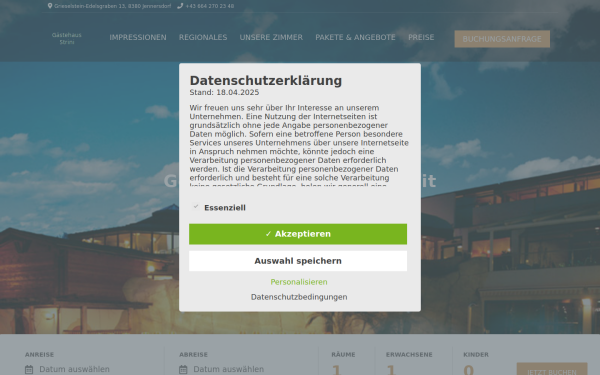
Task: Click the Kinder count value
Action: [x=469, y=370]
